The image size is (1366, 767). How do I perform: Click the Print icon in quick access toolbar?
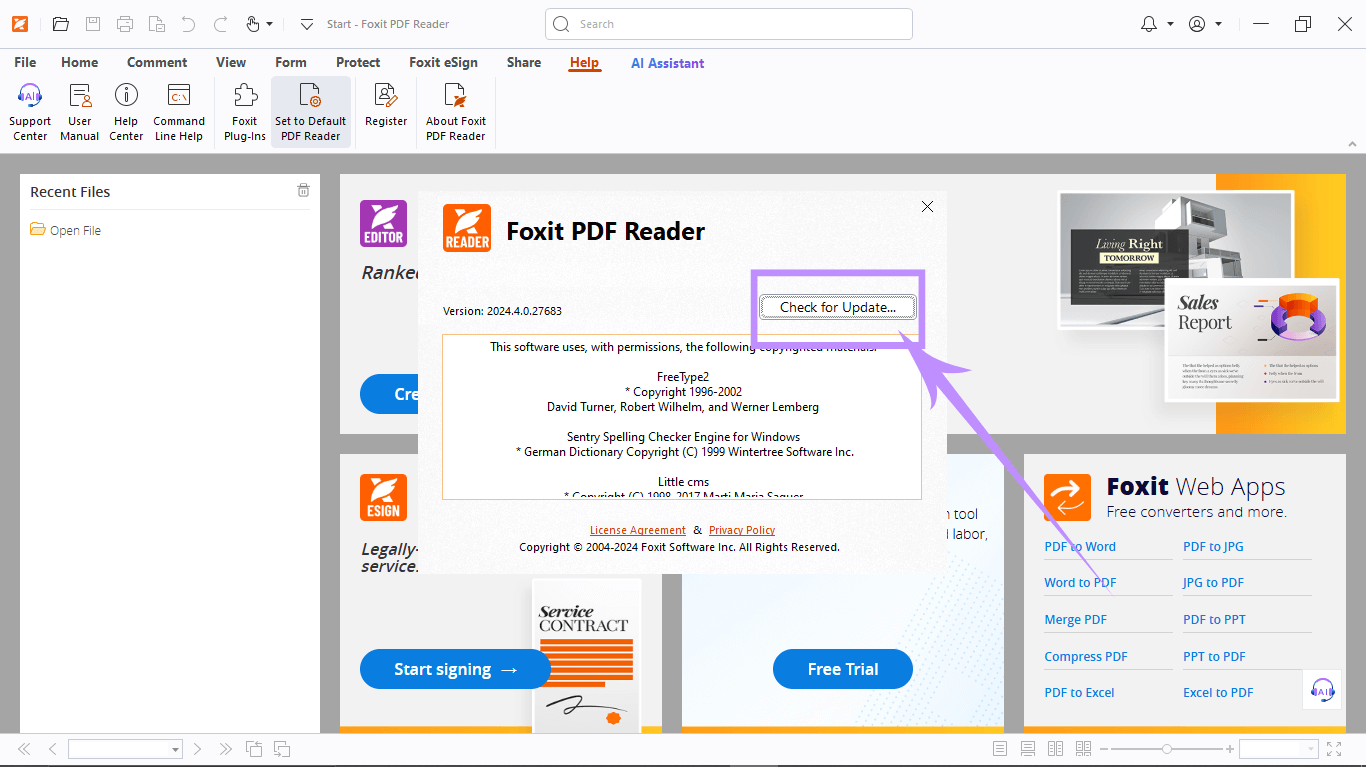coord(125,24)
